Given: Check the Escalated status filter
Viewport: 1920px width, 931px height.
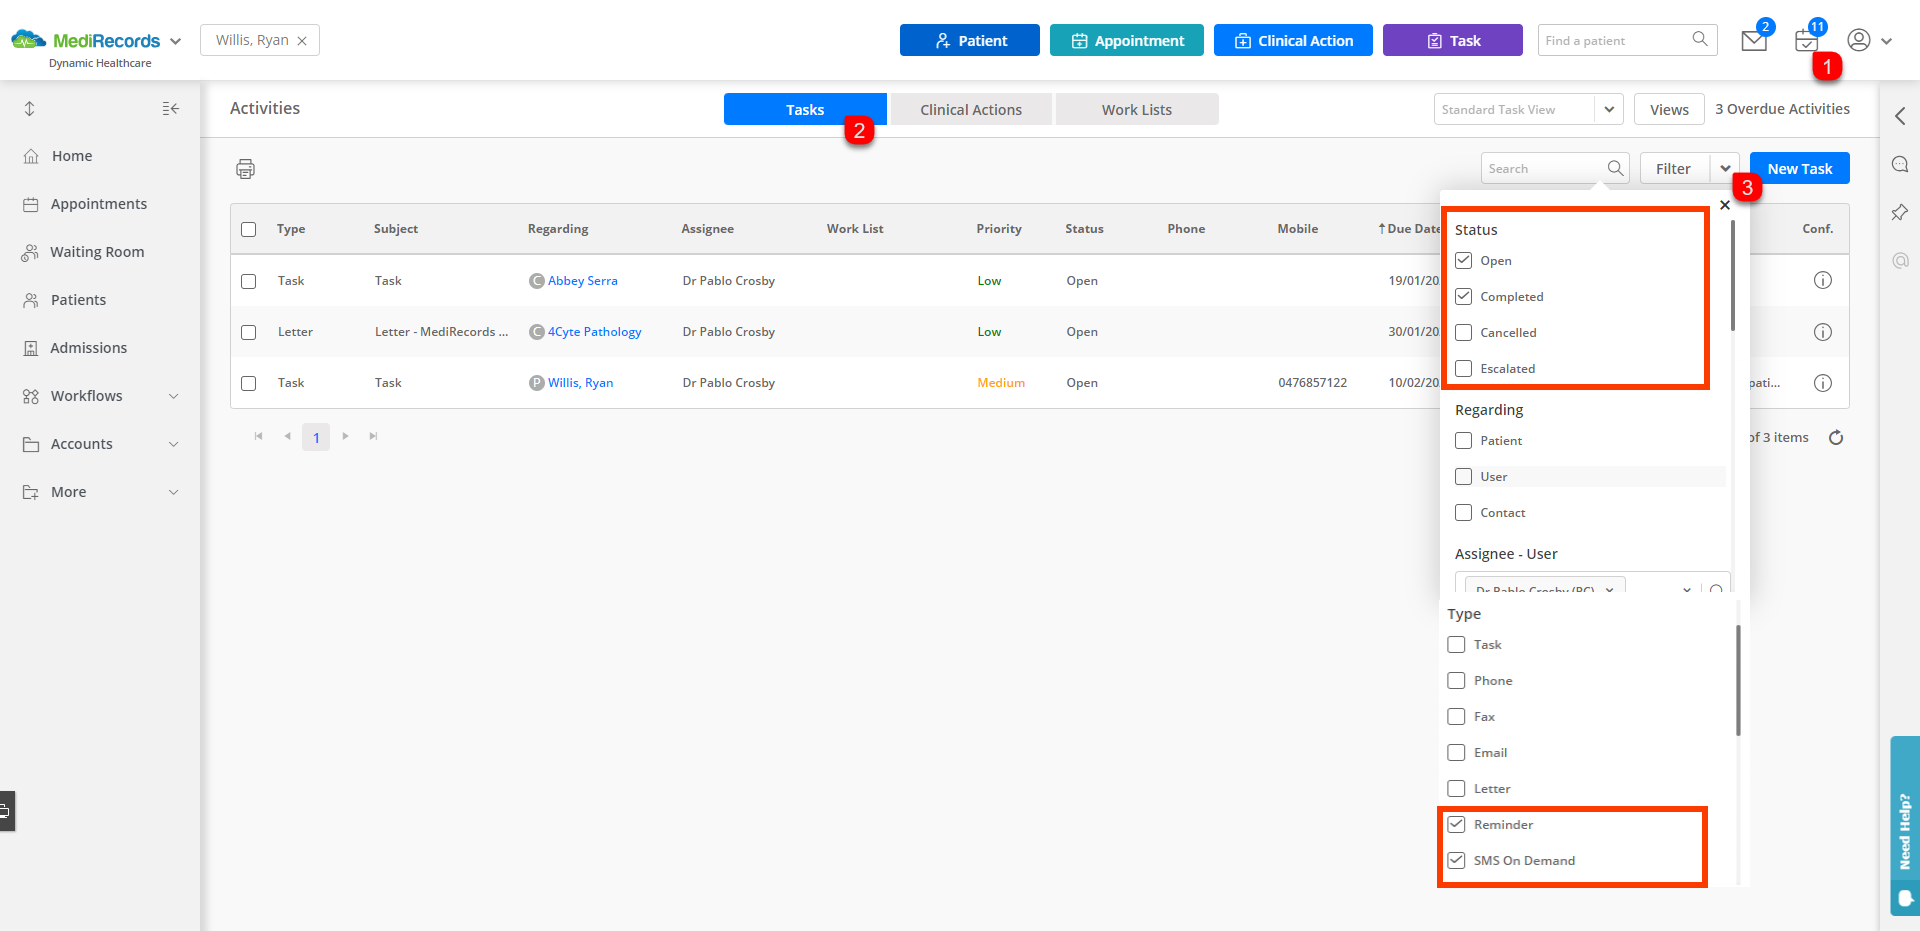Looking at the screenshot, I should pos(1463,368).
